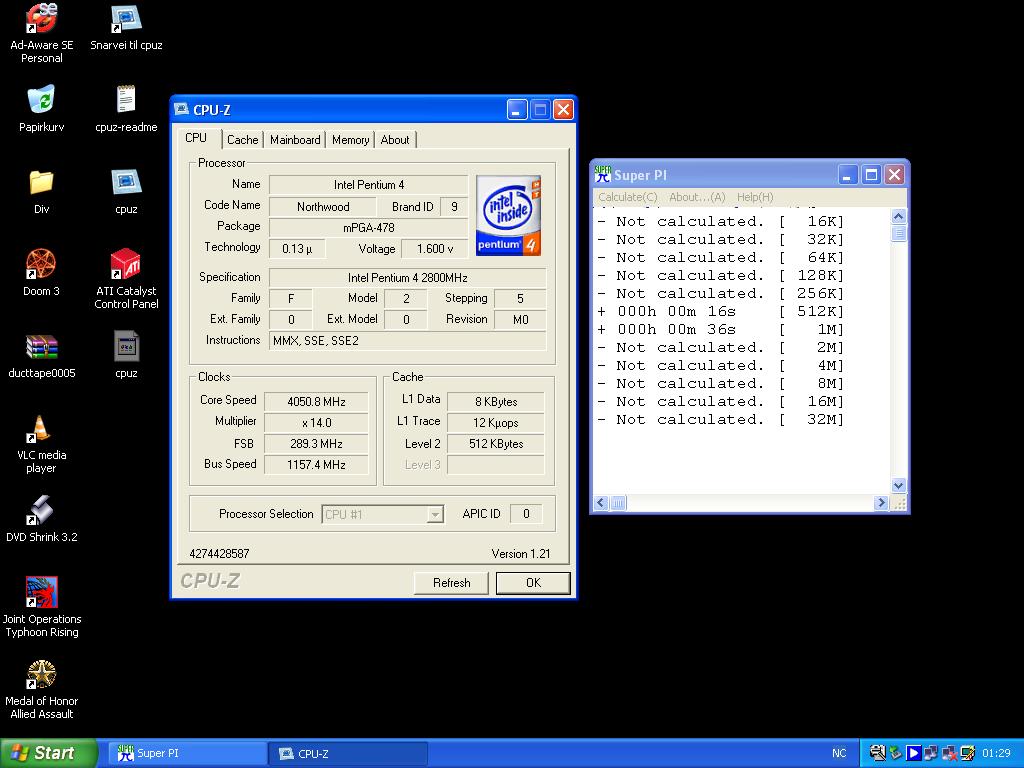Click the blue play tray icon
Screen dimensions: 1024x768
coord(913,753)
